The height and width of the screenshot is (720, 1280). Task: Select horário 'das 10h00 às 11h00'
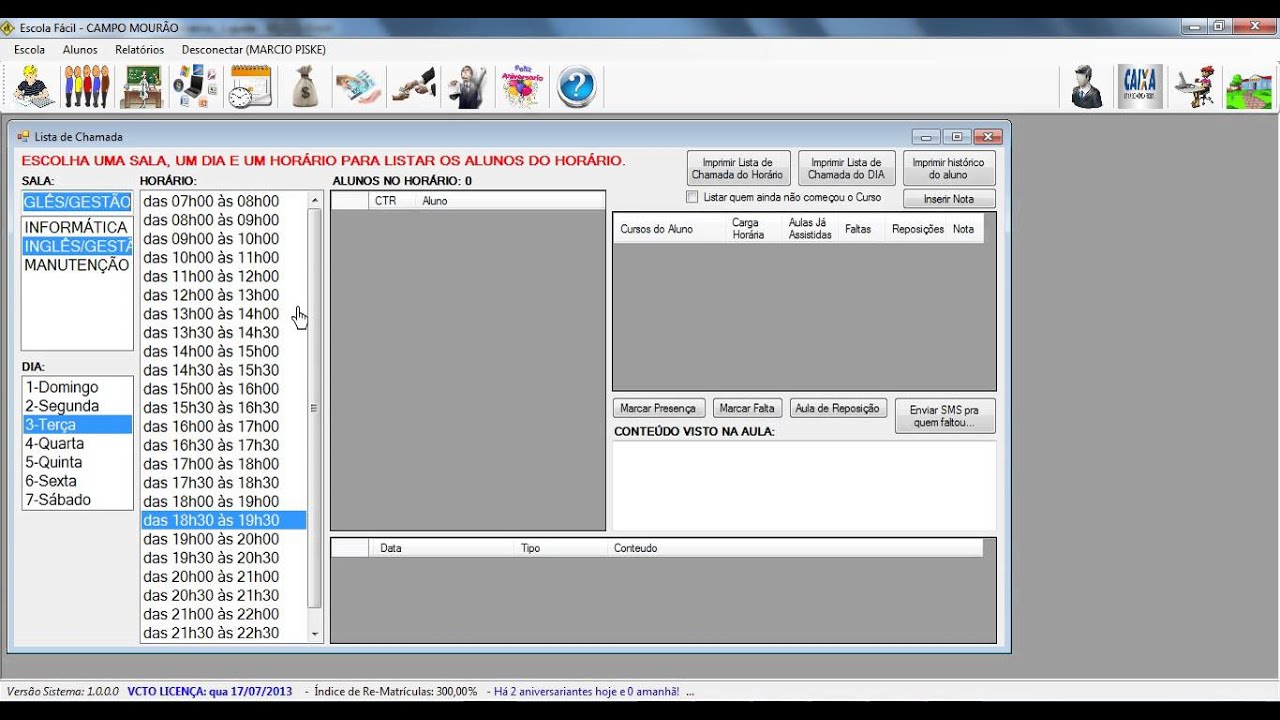coord(223,257)
